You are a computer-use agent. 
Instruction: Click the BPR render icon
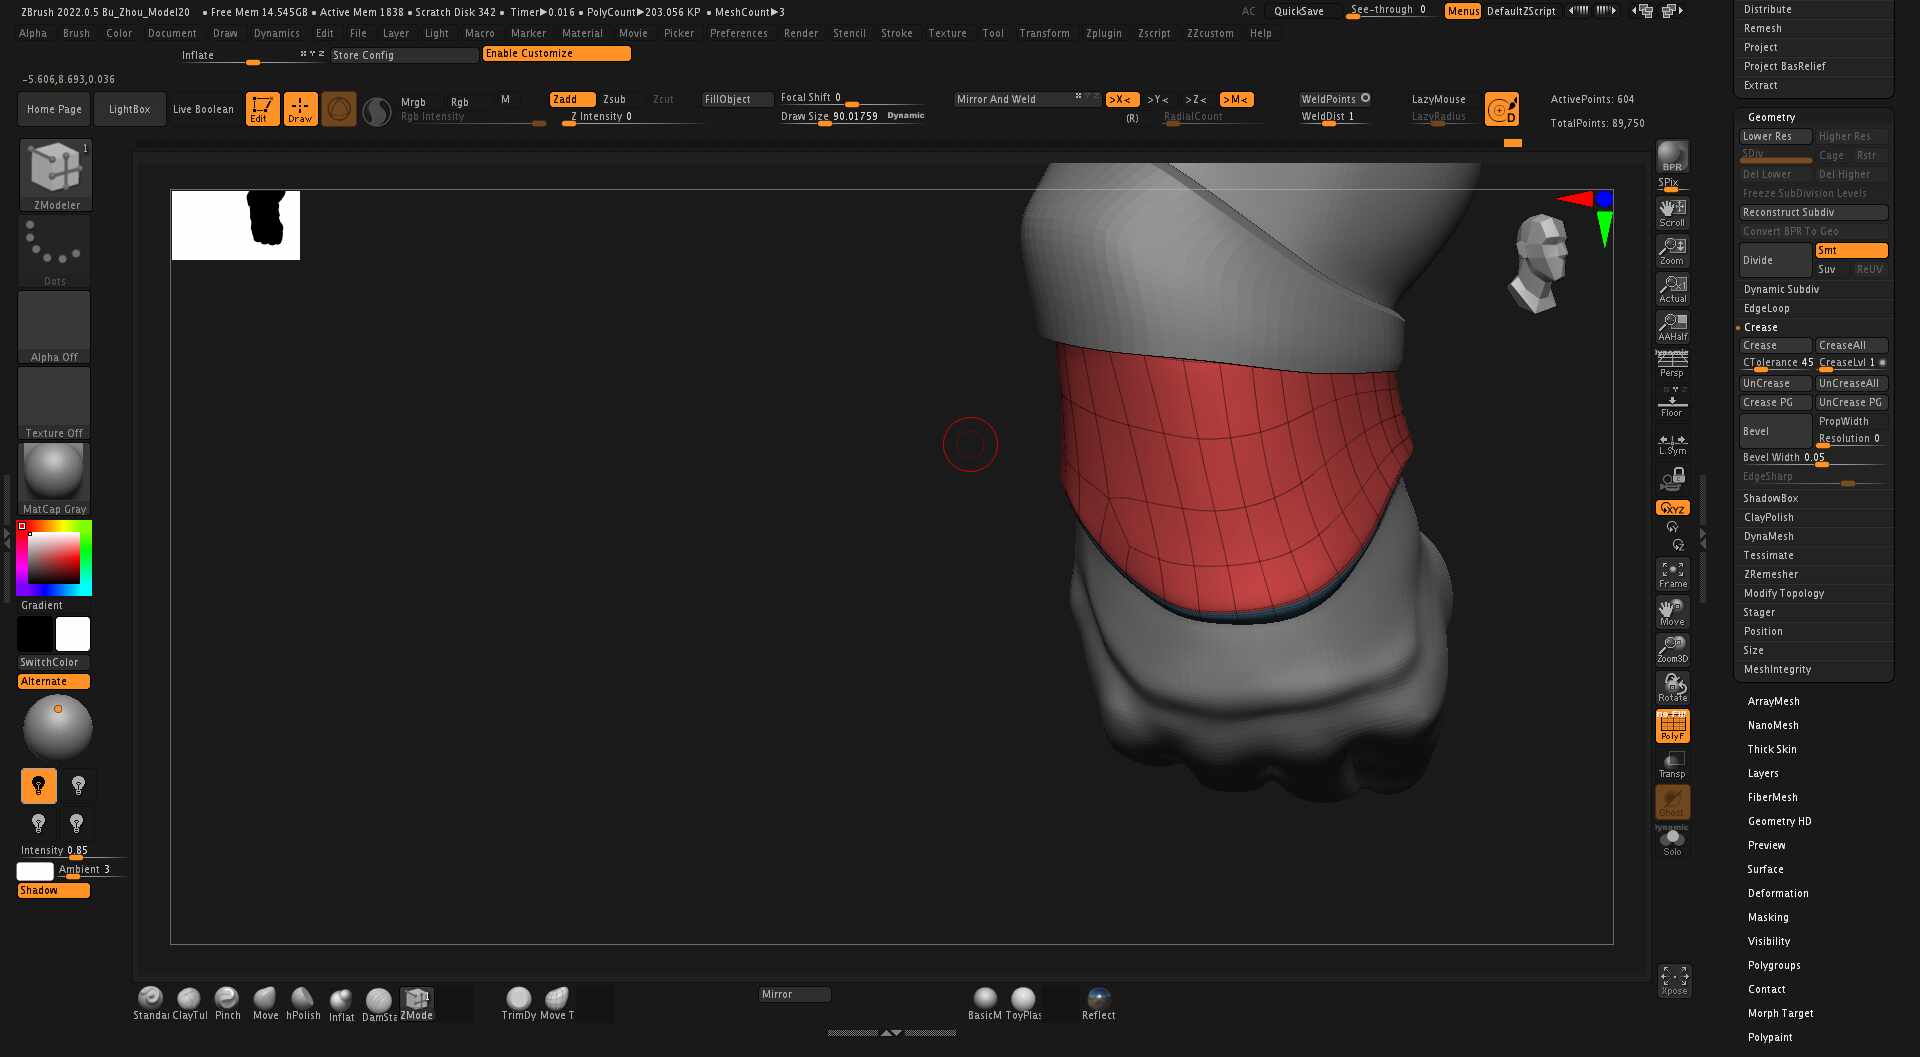click(1672, 156)
